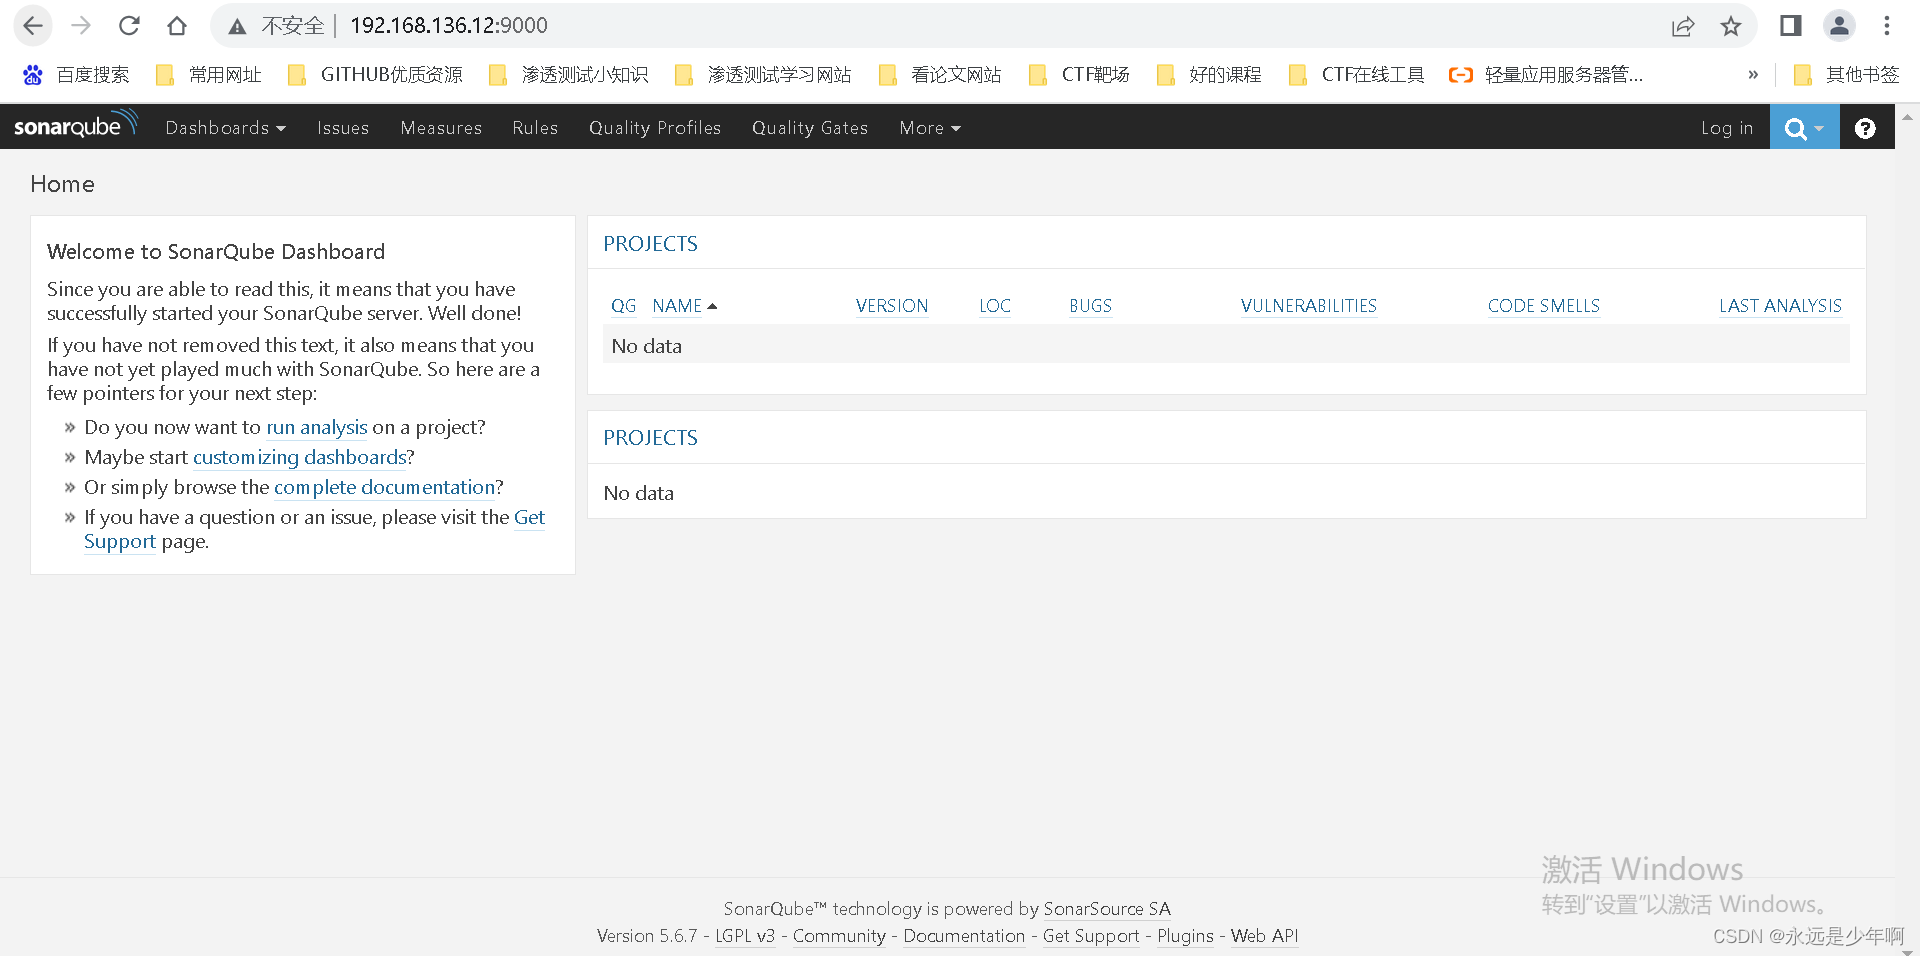Open the Web API footer link
1920x956 pixels.
1264,936
